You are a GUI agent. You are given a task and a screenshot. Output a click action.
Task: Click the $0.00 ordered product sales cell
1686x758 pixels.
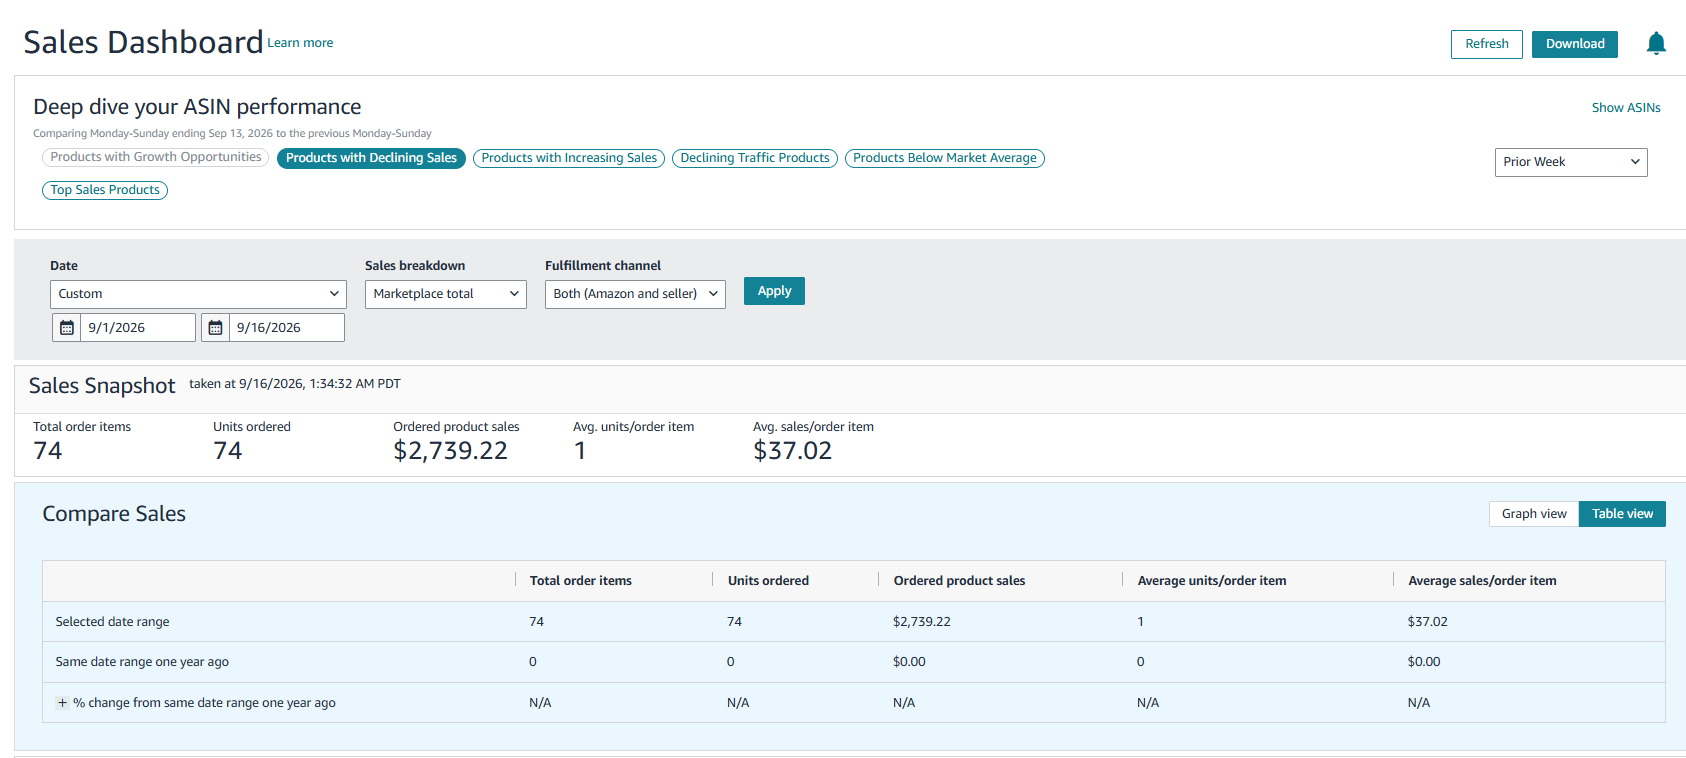point(909,662)
